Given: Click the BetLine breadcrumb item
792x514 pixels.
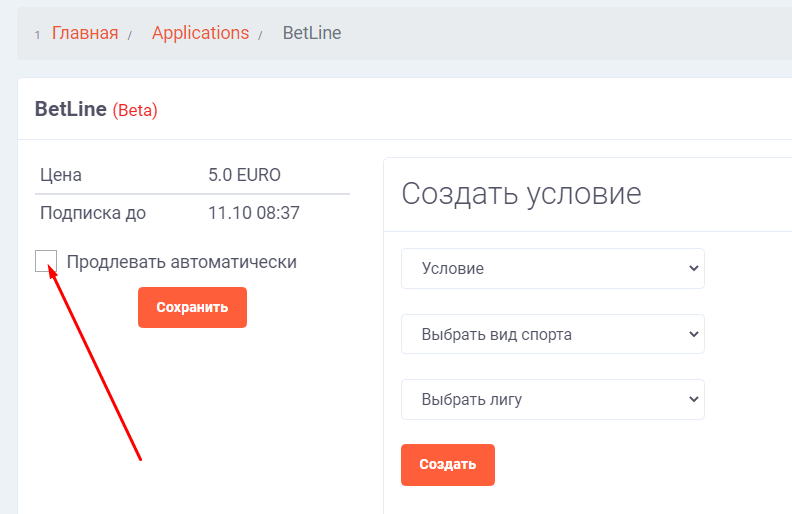Looking at the screenshot, I should coord(312,33).
